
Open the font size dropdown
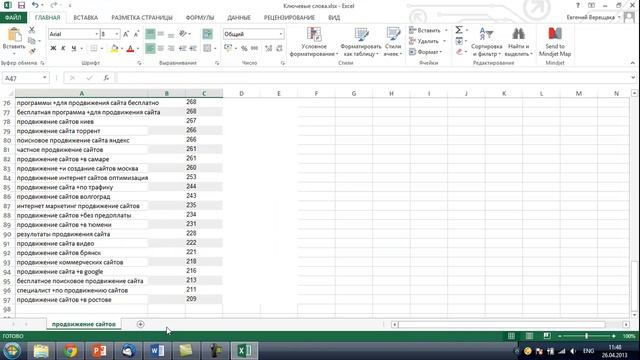[x=117, y=34]
